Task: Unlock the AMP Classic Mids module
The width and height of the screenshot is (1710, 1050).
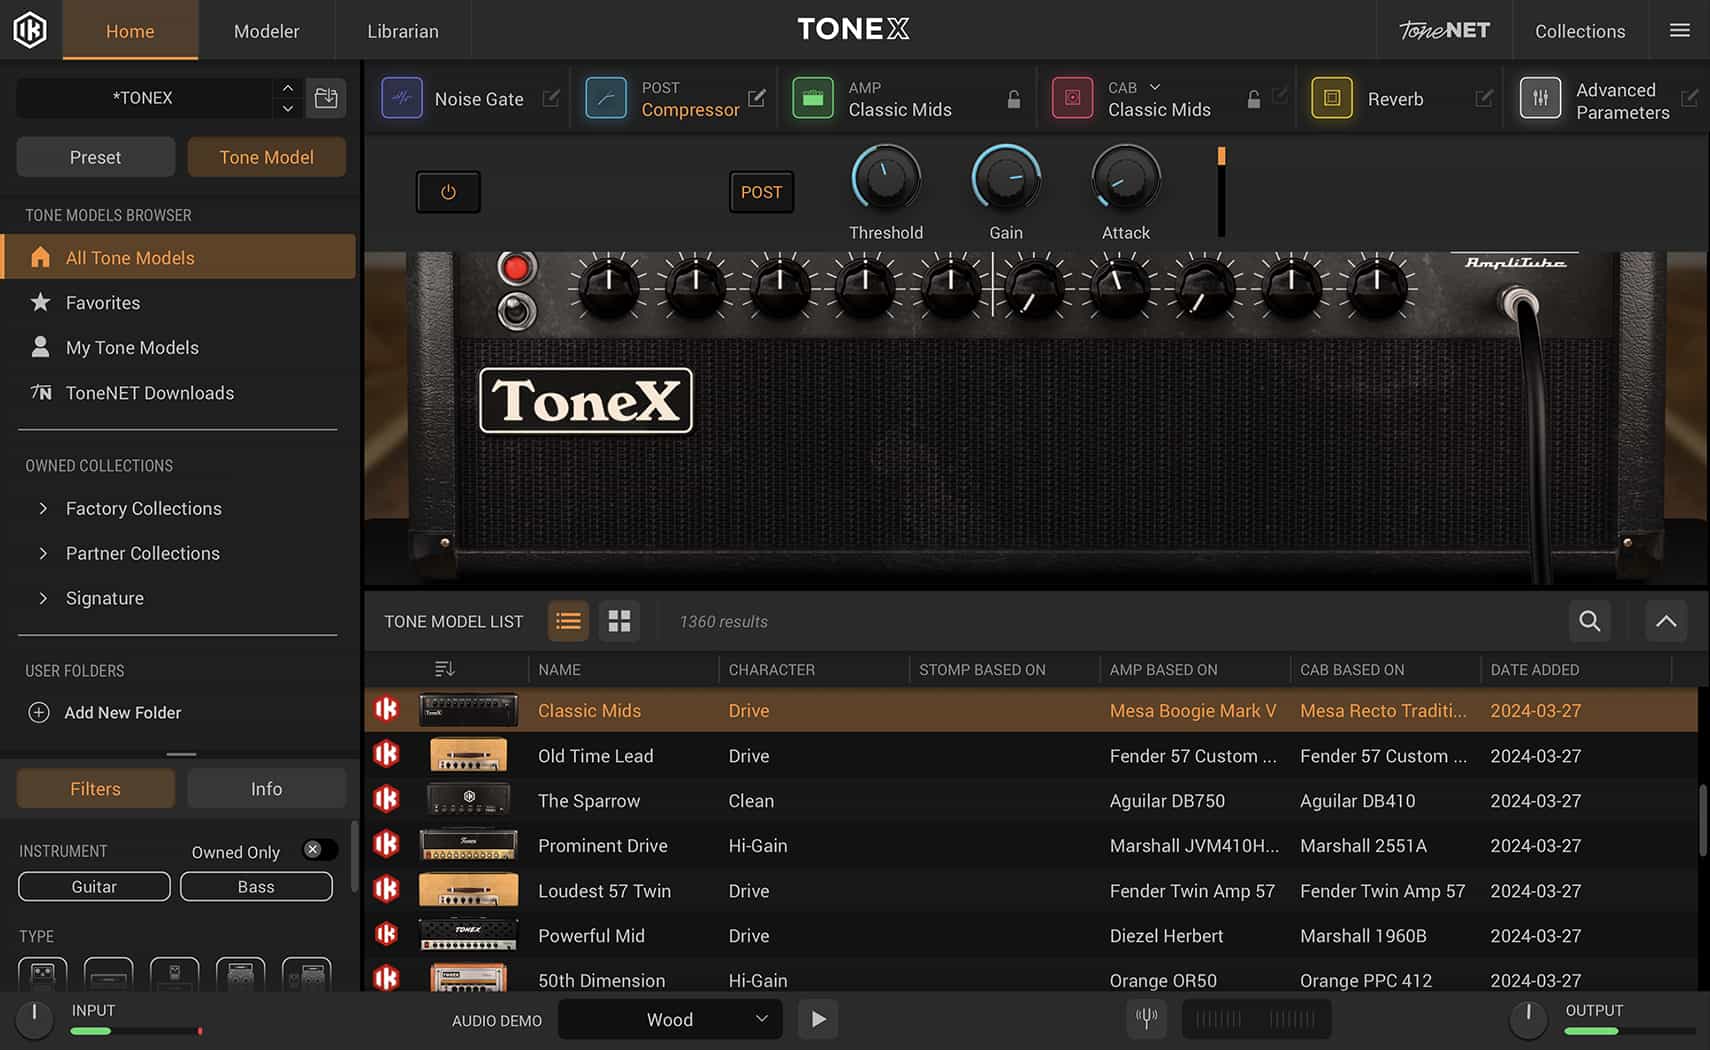Action: click(1013, 98)
